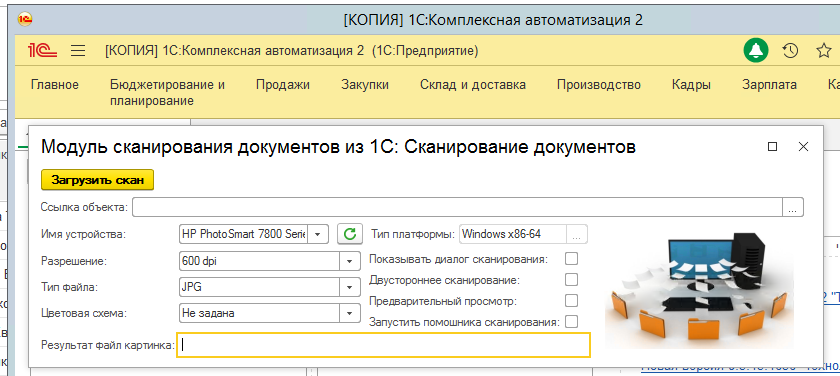Image resolution: width=840 pixels, height=376 pixels.
Task: Open the history clock icon
Action: (x=790, y=51)
